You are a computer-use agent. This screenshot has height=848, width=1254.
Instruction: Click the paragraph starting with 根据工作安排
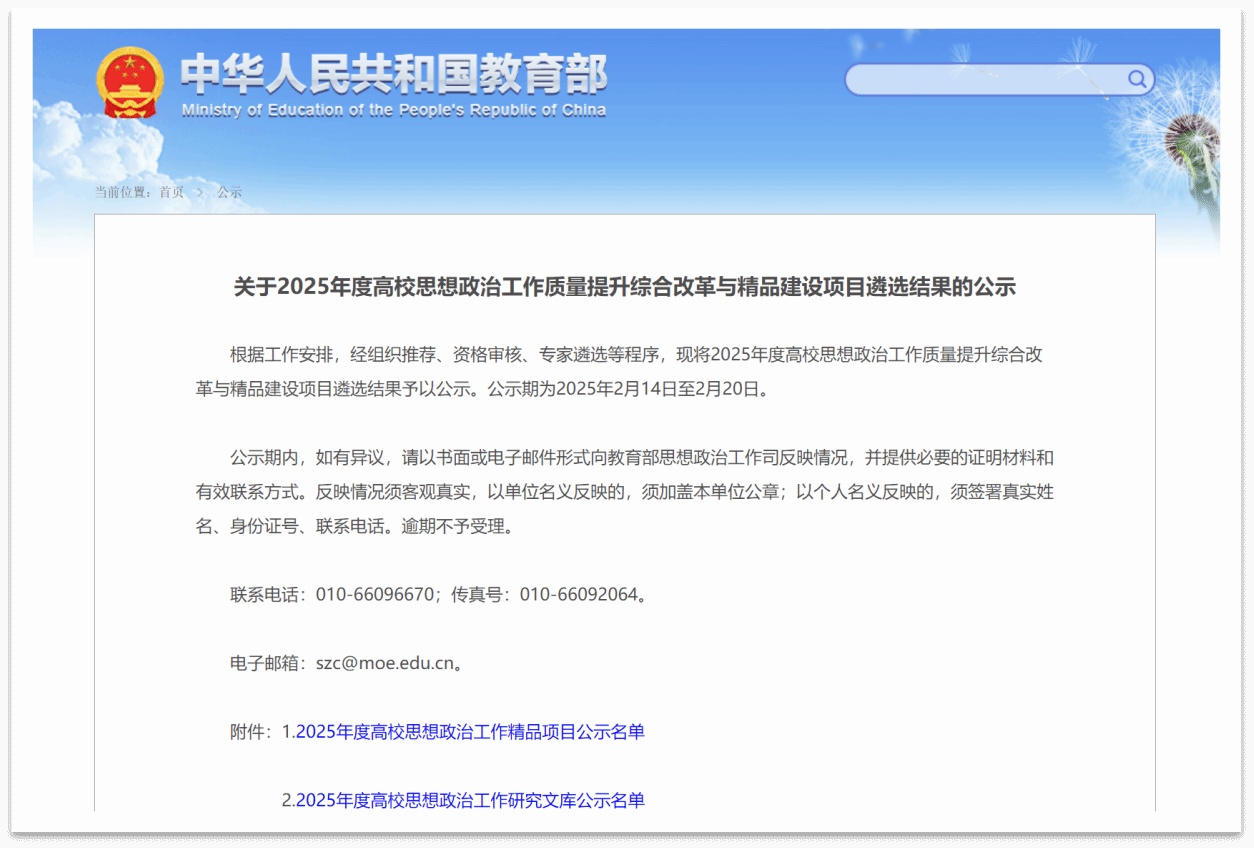(624, 372)
